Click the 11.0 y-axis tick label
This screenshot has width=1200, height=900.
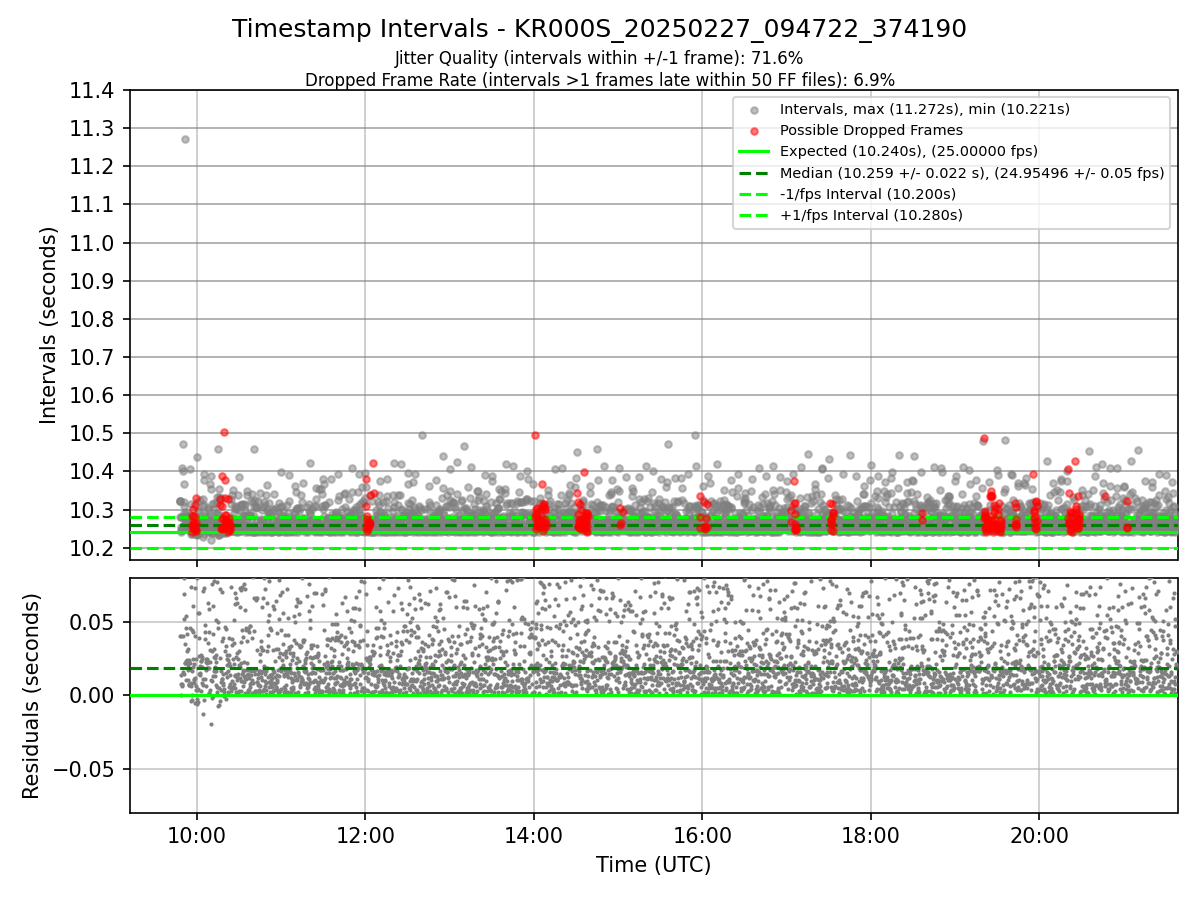pos(94,243)
